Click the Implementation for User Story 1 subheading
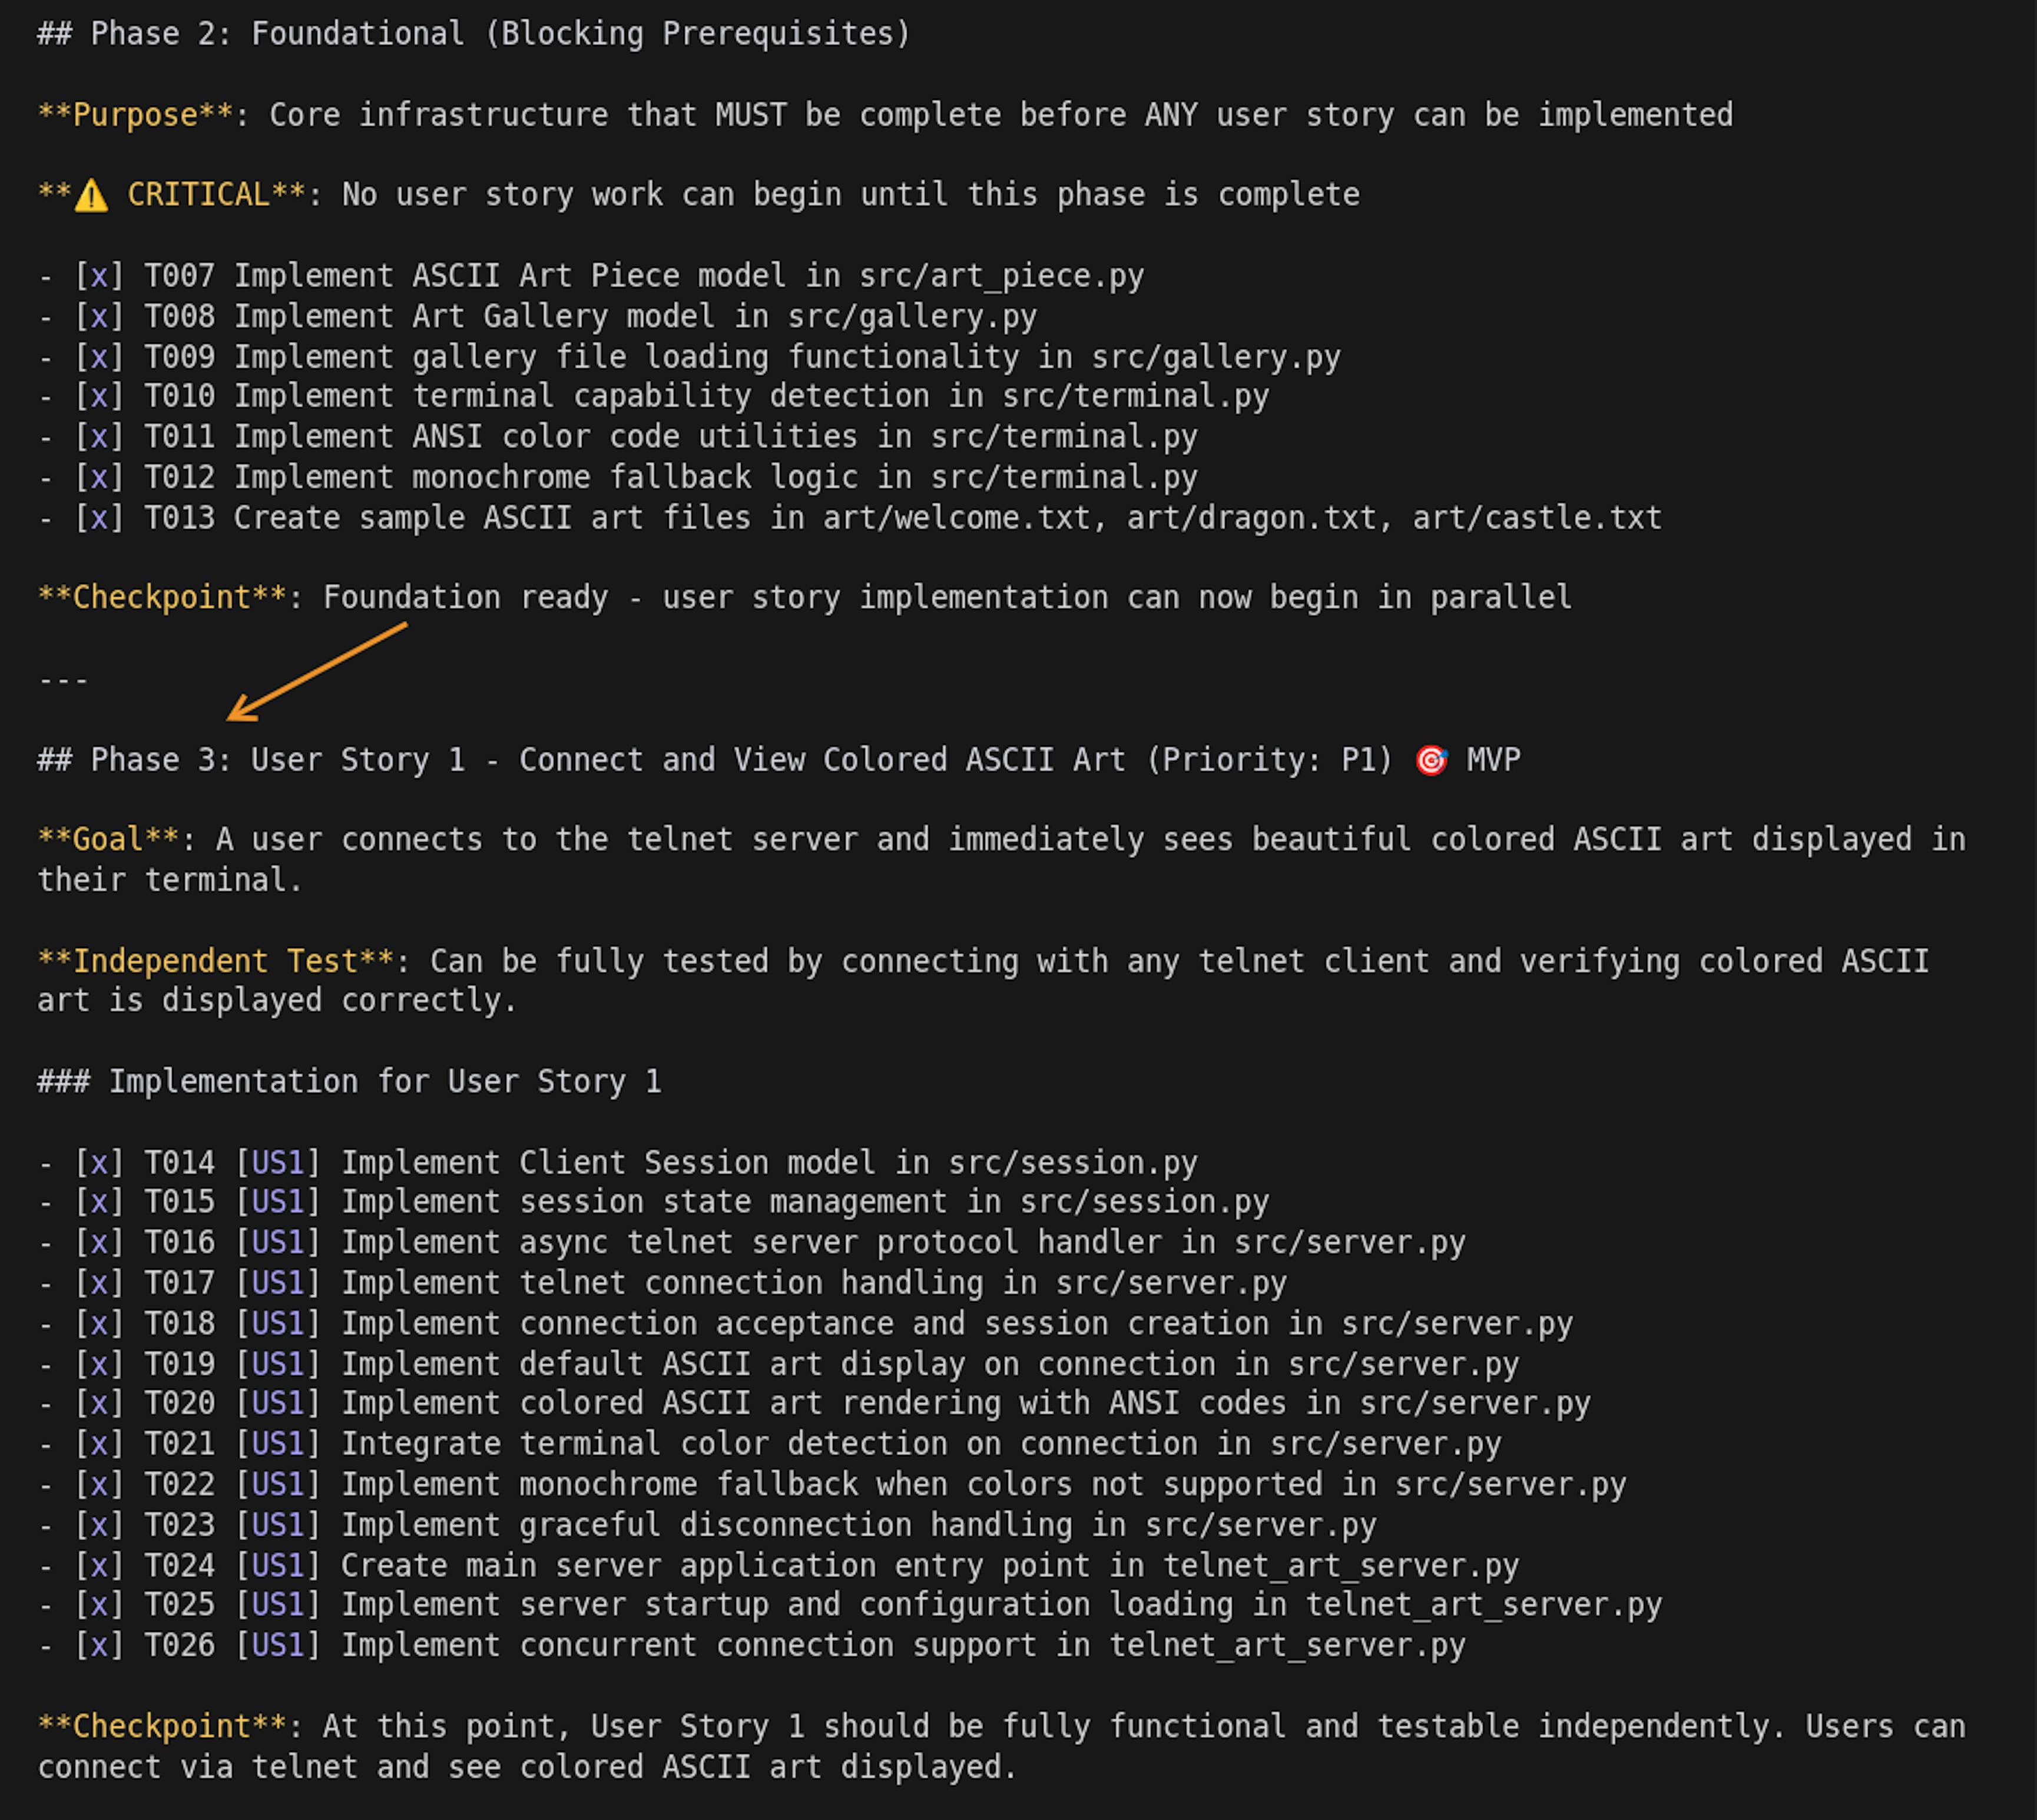2037x1820 pixels. coord(349,1082)
